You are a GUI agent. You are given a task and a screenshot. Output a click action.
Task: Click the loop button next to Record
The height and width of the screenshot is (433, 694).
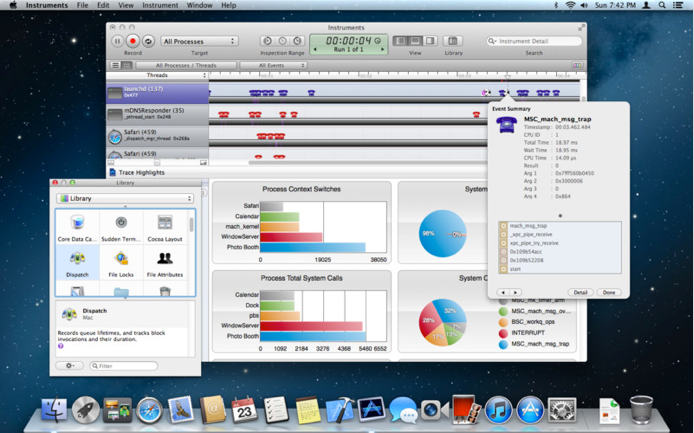click(x=148, y=41)
